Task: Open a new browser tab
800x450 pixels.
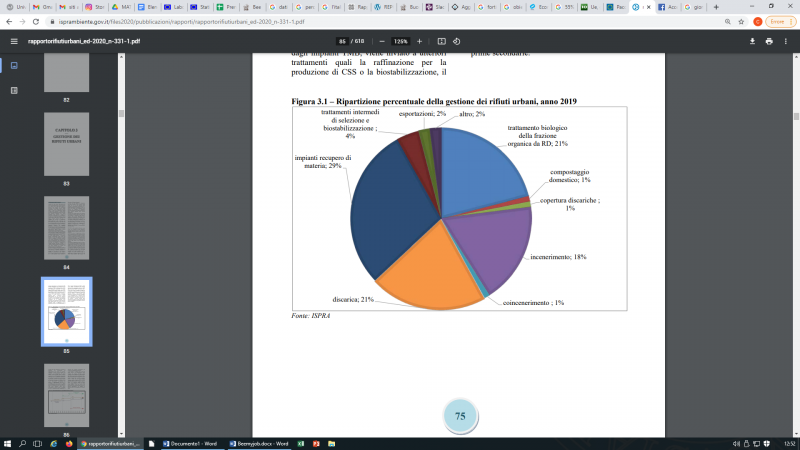Action: 716,6
